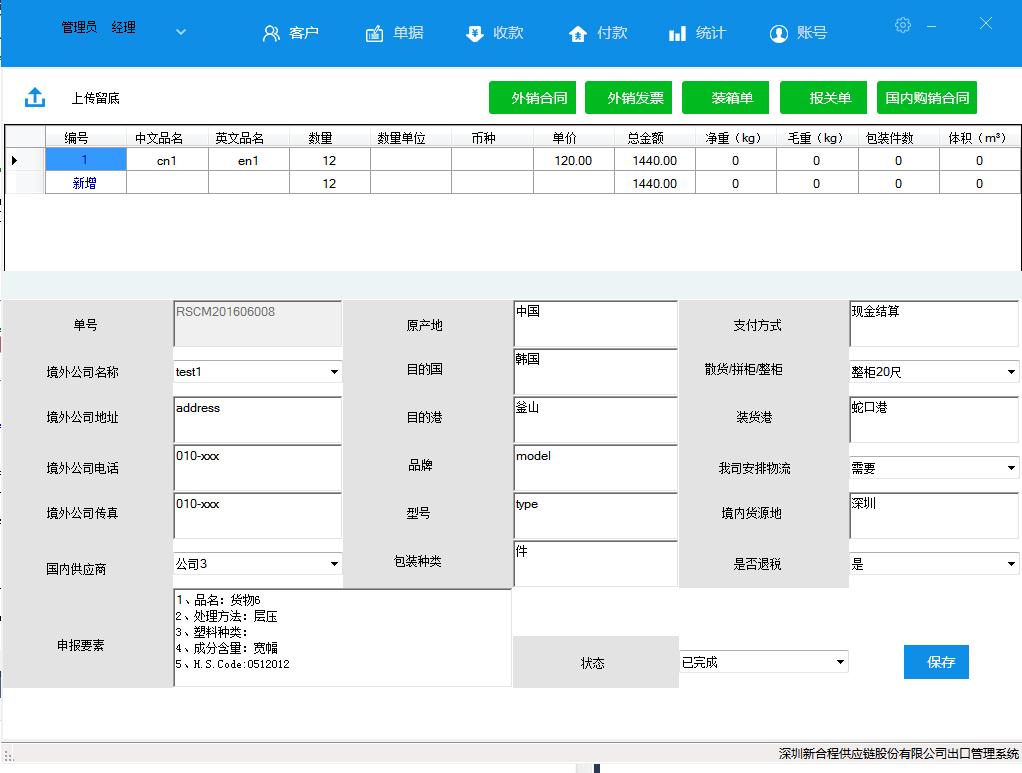The width and height of the screenshot is (1022, 773).
Task: Click the 品牌 field containing model
Action: point(596,468)
